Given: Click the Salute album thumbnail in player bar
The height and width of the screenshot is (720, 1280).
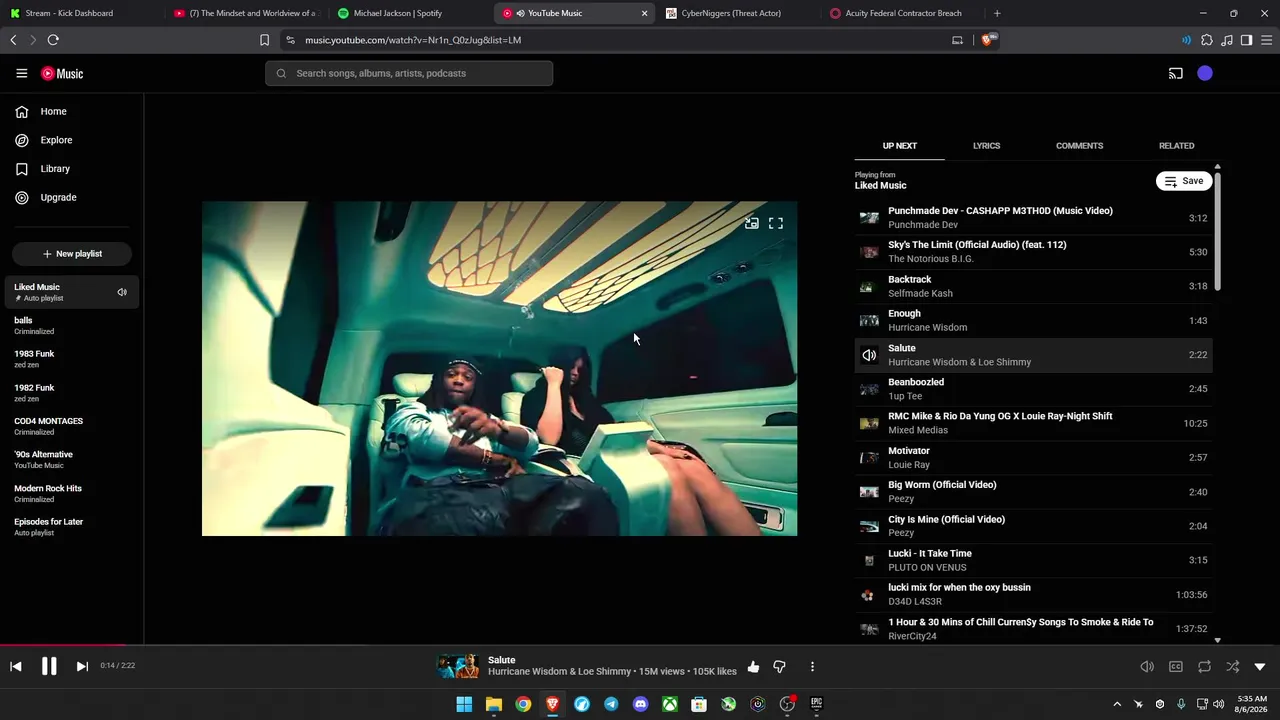Looking at the screenshot, I should 458,666.
